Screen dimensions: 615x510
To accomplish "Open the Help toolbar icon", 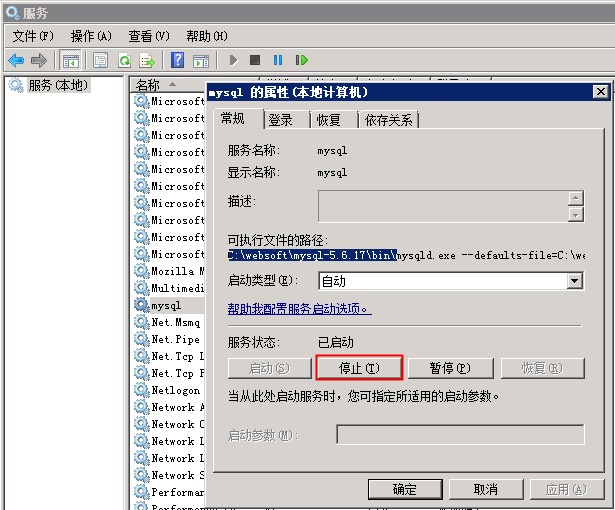I will pyautogui.click(x=177, y=61).
